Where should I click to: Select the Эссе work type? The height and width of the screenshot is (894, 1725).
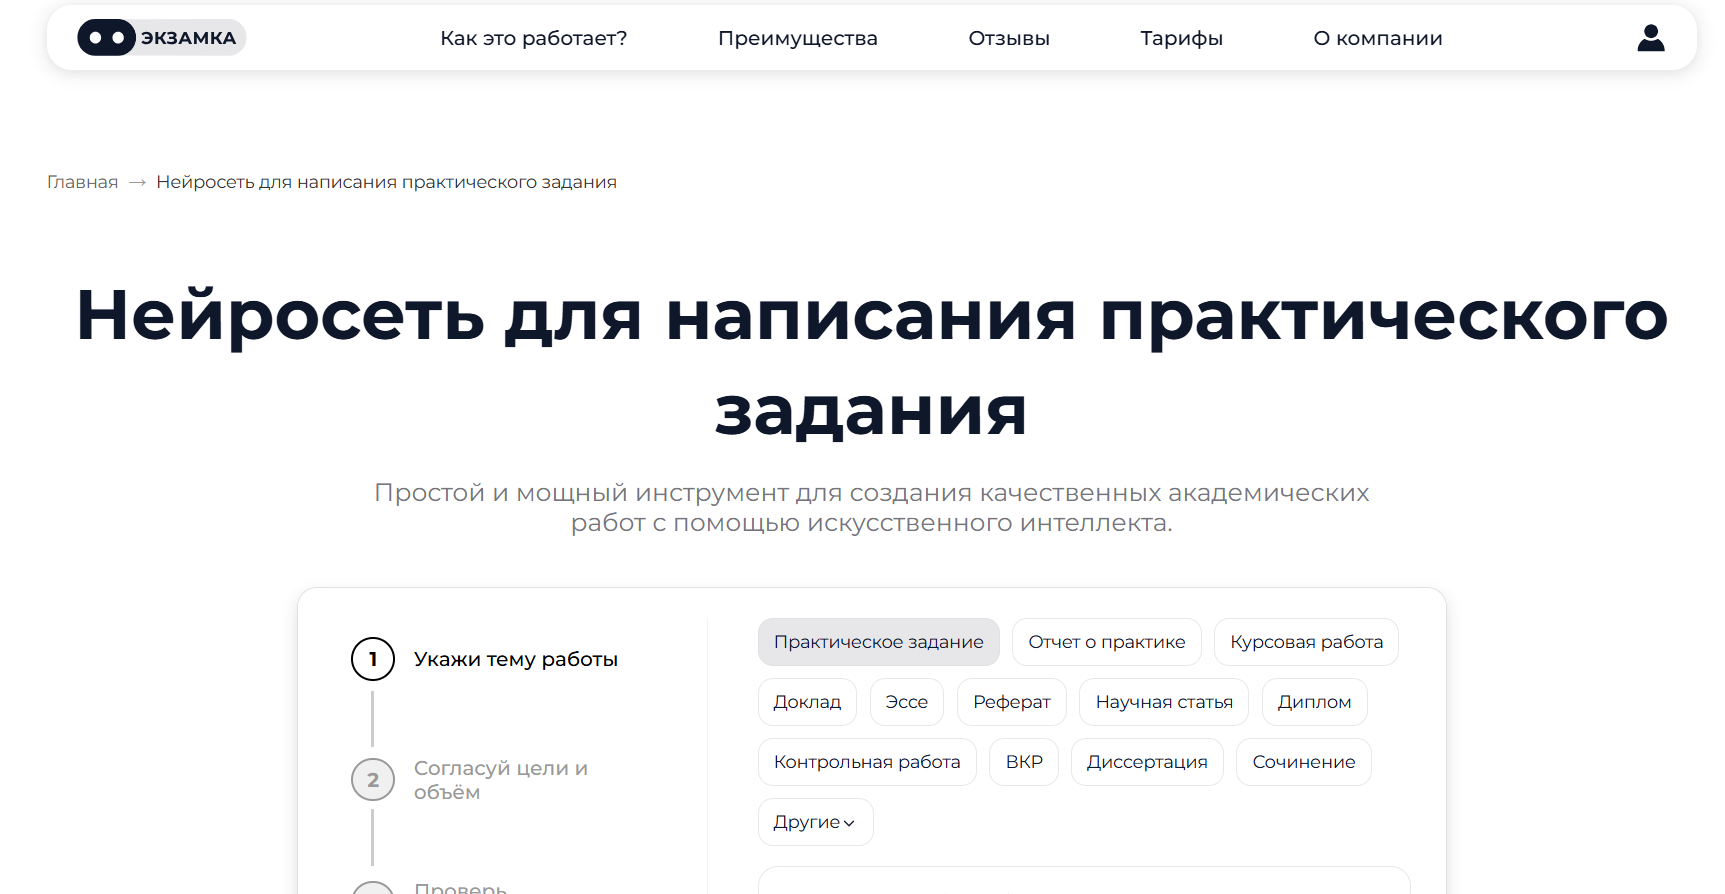(906, 702)
